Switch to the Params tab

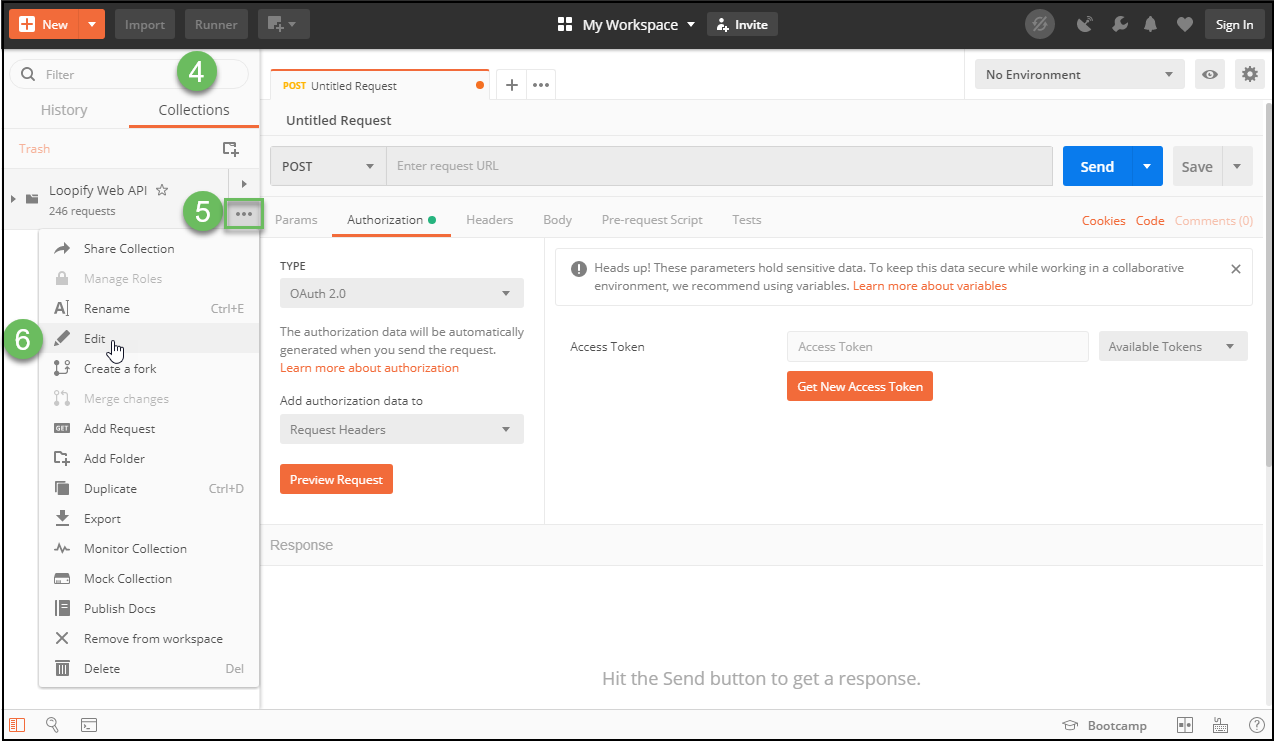tap(296, 220)
